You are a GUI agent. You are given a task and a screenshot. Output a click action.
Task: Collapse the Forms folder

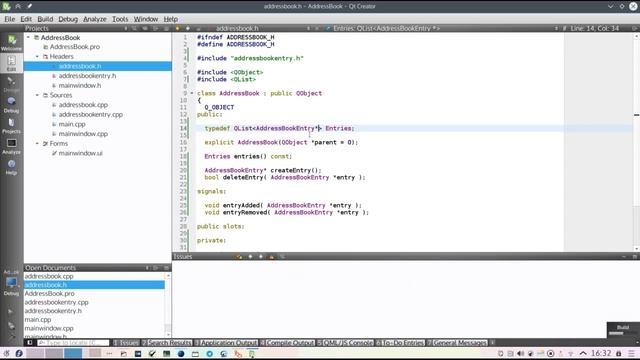tap(37, 143)
